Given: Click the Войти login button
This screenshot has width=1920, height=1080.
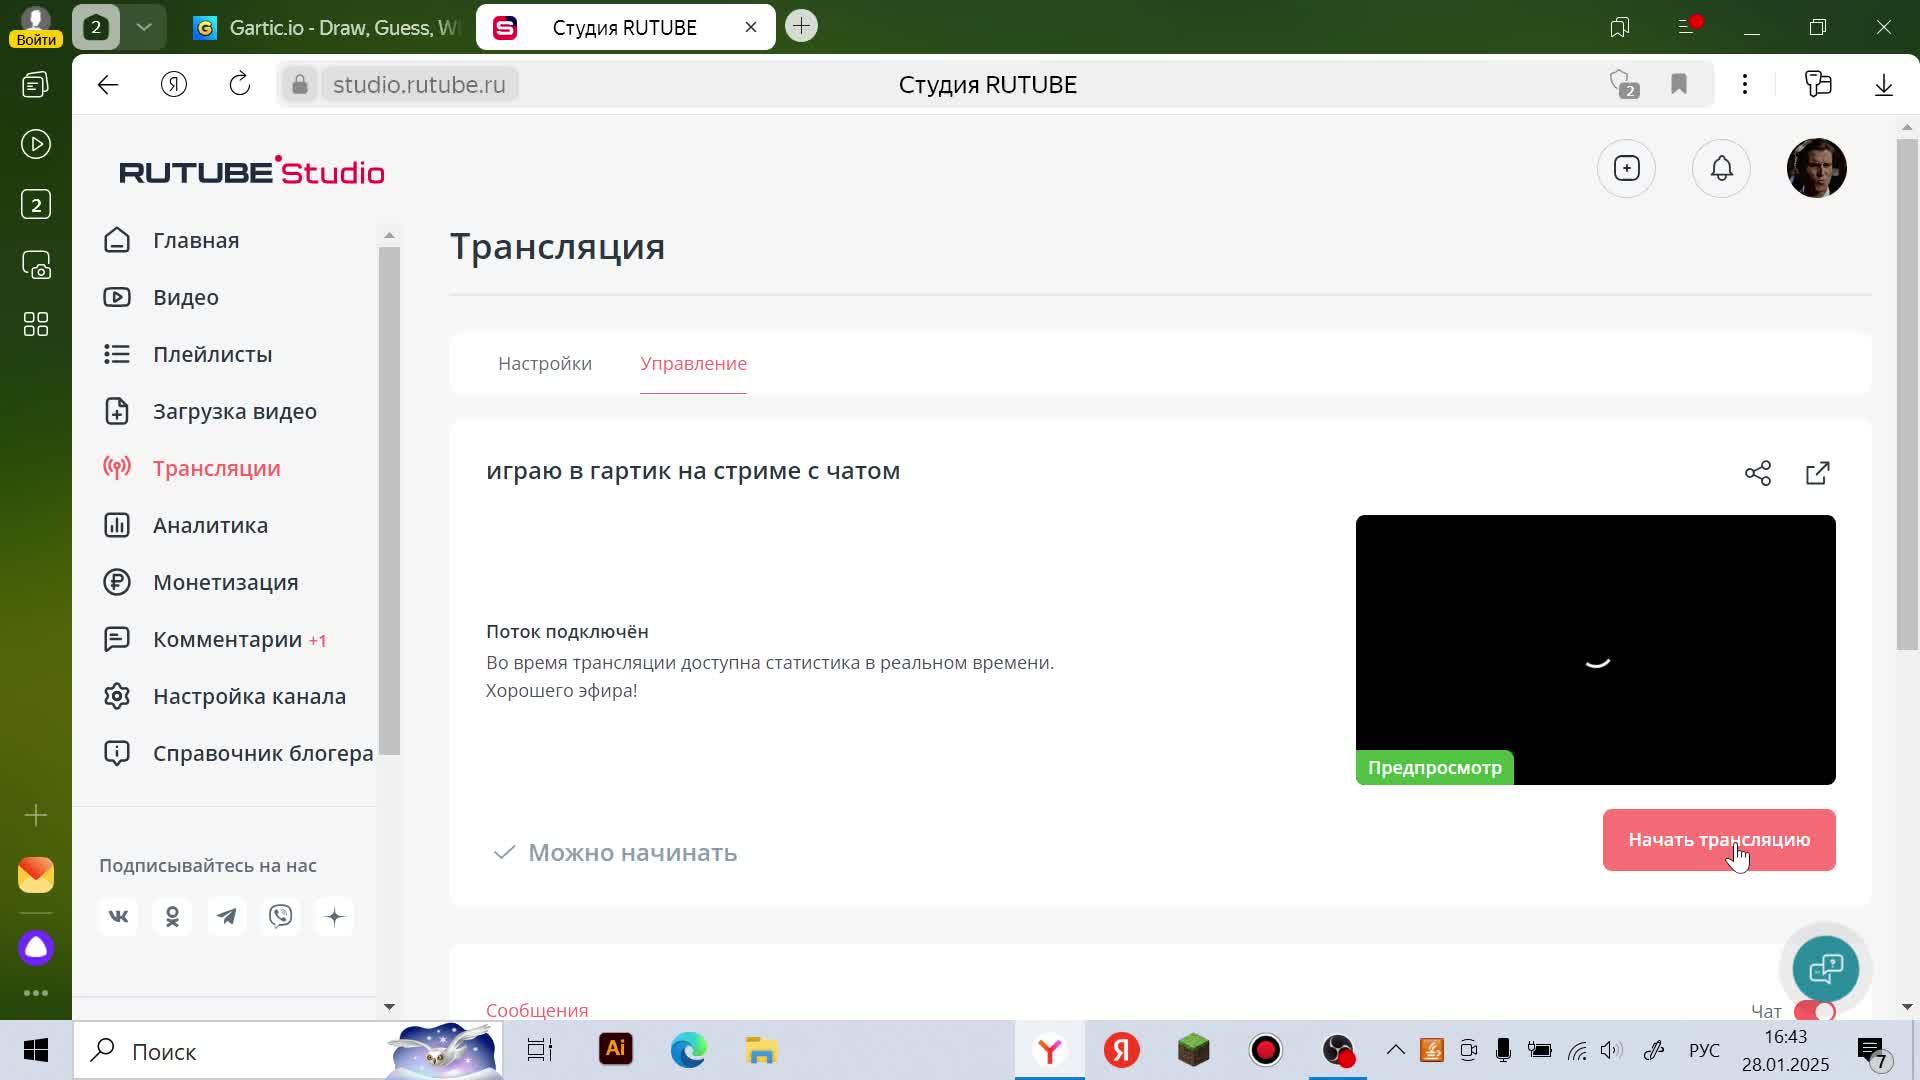Looking at the screenshot, I should coord(36,40).
